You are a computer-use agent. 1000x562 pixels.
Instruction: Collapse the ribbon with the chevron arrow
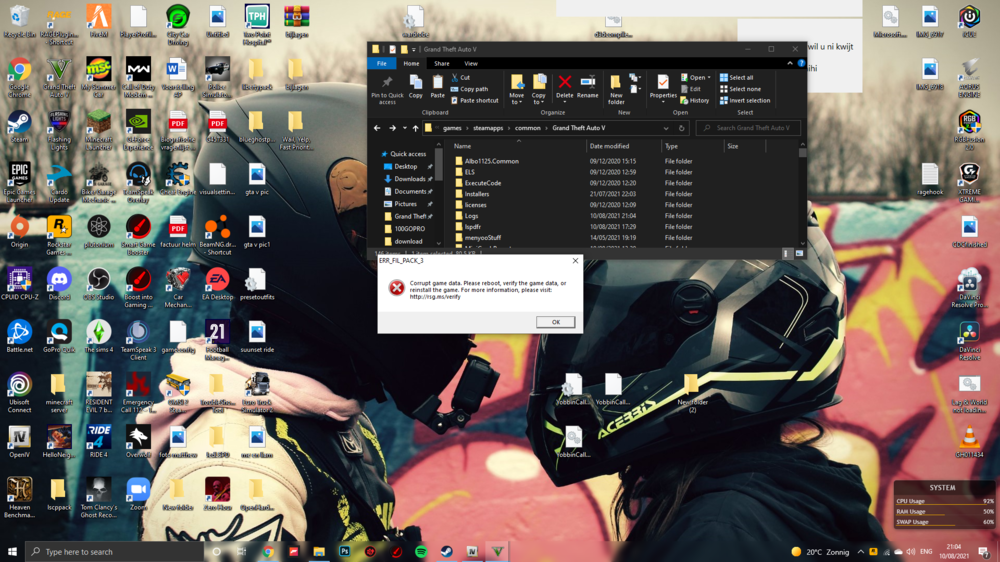coord(790,63)
